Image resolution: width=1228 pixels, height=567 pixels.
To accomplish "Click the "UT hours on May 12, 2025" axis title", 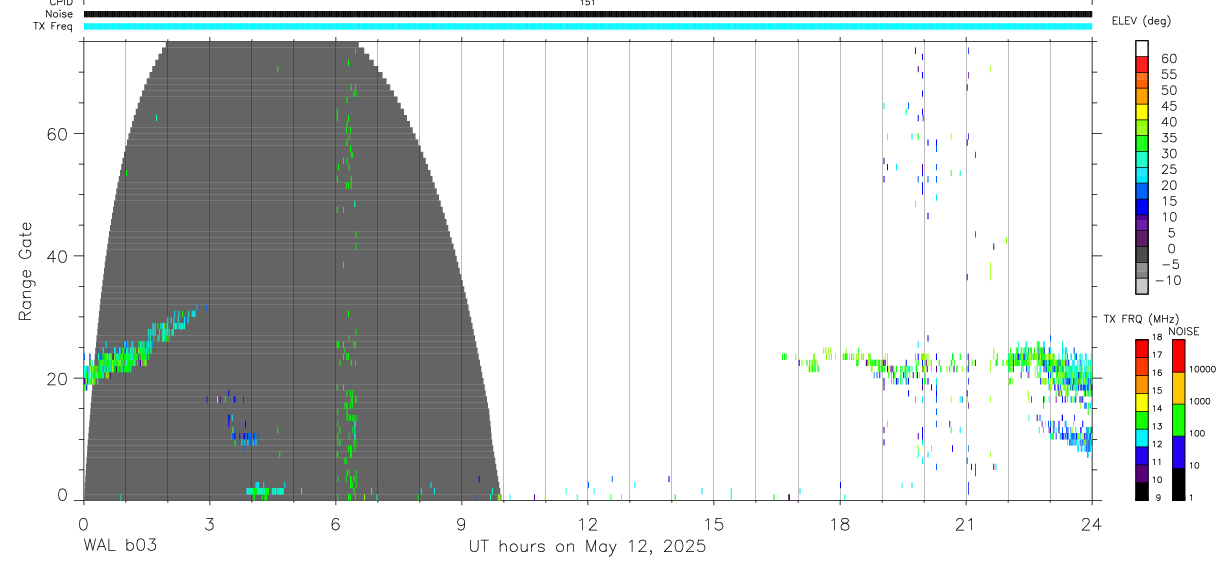I will (x=587, y=547).
